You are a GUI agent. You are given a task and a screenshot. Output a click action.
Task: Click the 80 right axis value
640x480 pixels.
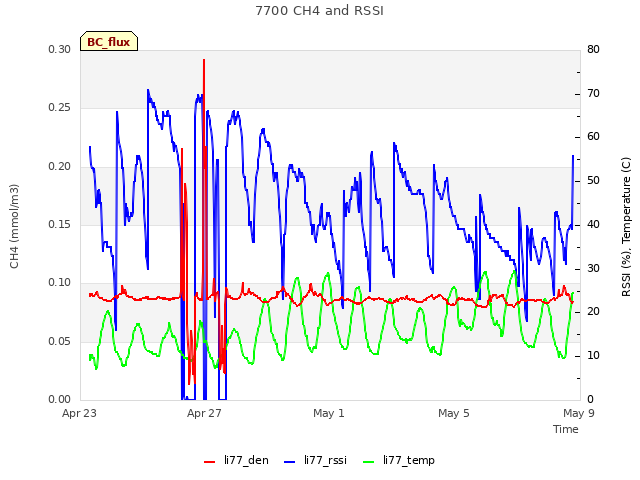point(593,49)
